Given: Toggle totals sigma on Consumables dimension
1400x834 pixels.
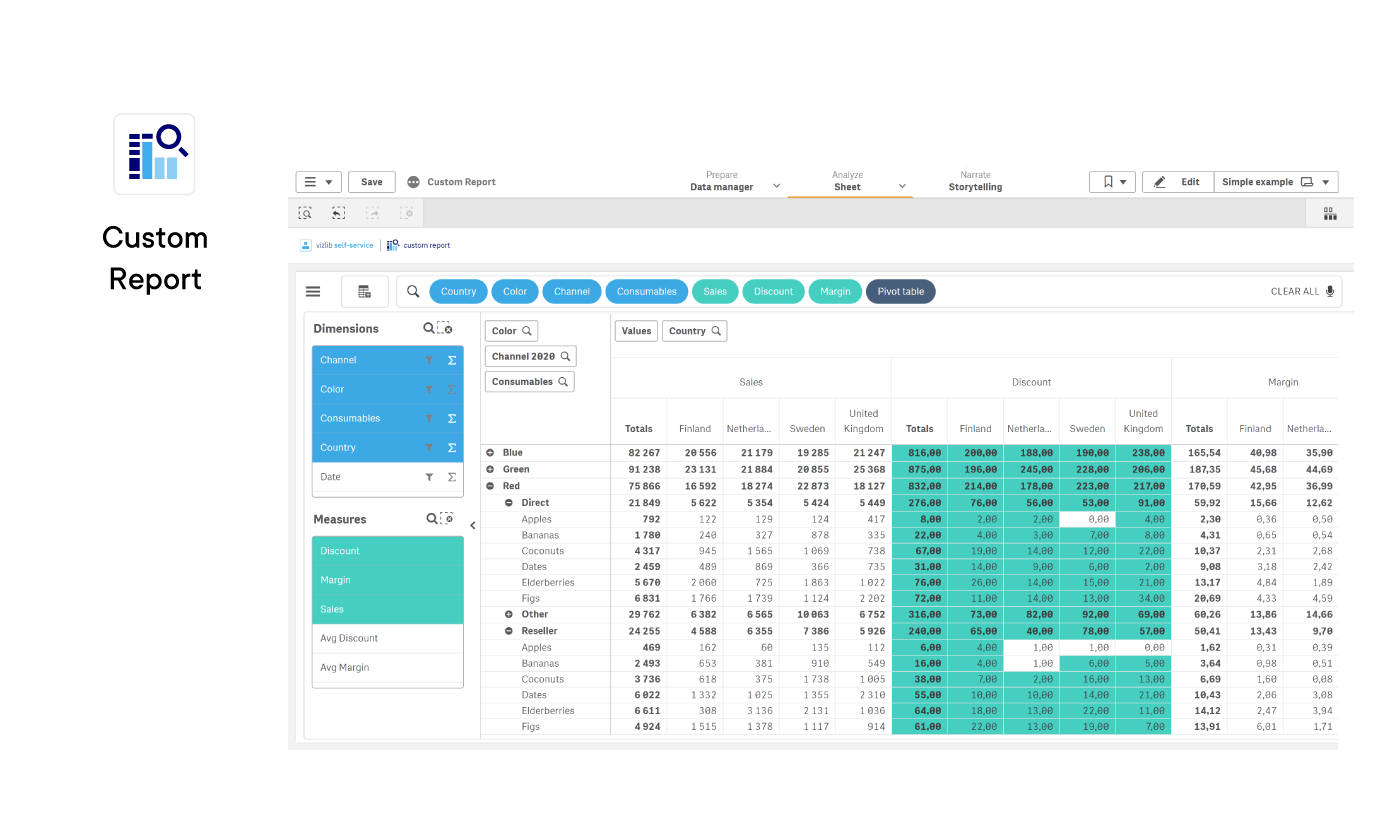Looking at the screenshot, I should point(452,418).
